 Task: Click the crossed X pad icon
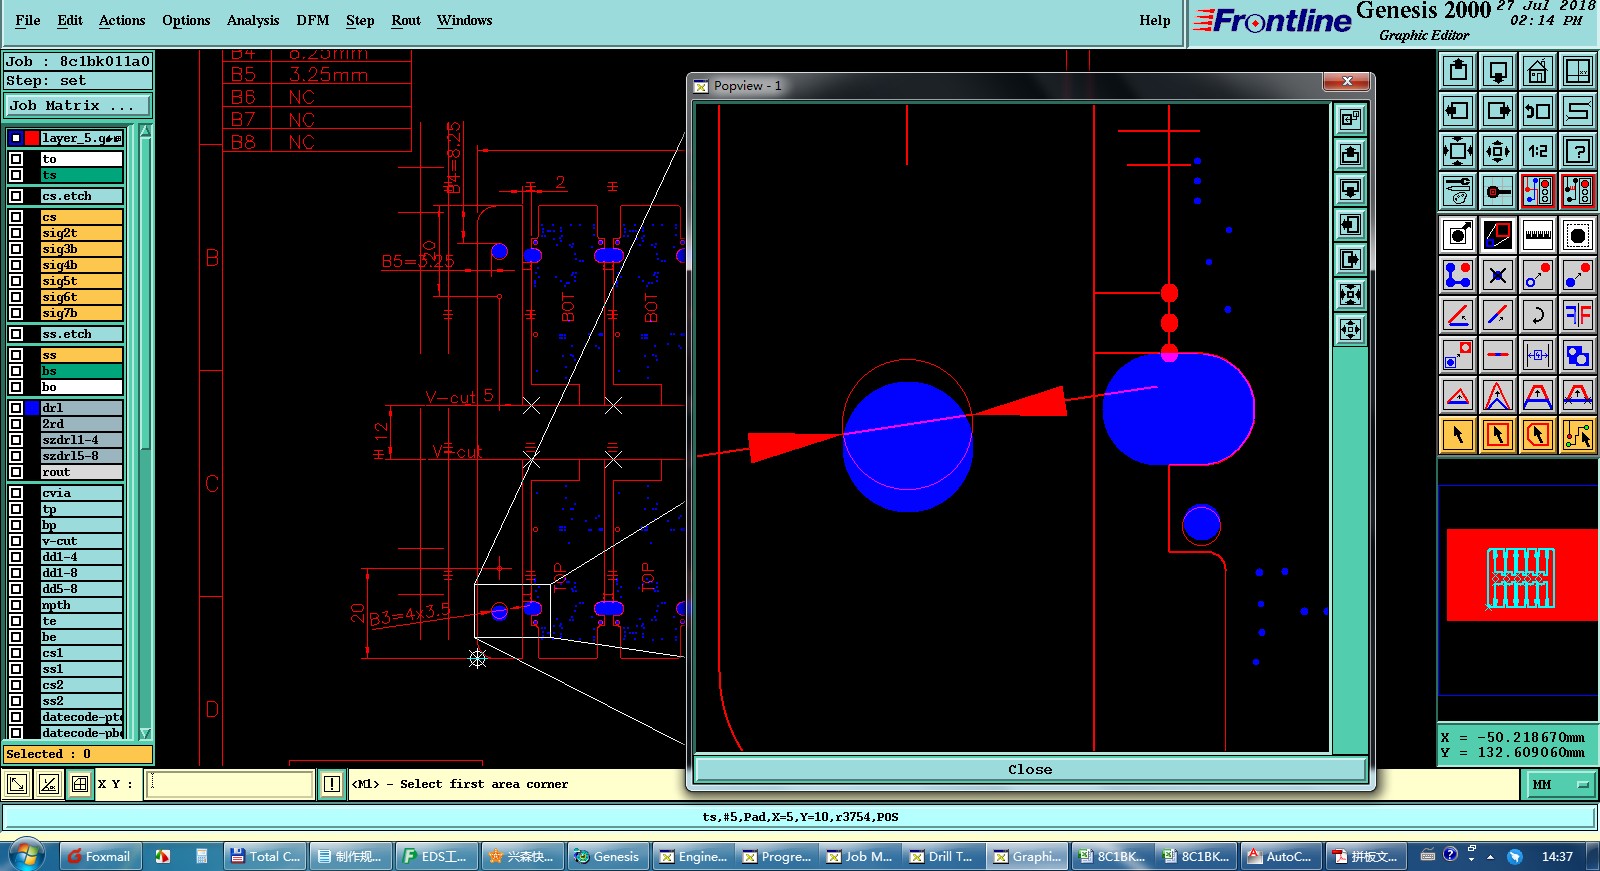click(x=1498, y=275)
